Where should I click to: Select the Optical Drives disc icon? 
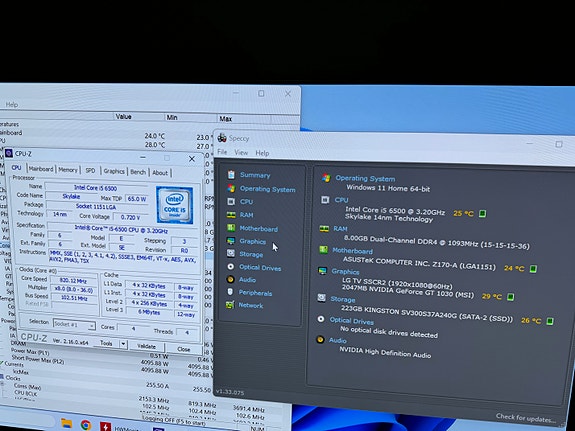[x=230, y=267]
